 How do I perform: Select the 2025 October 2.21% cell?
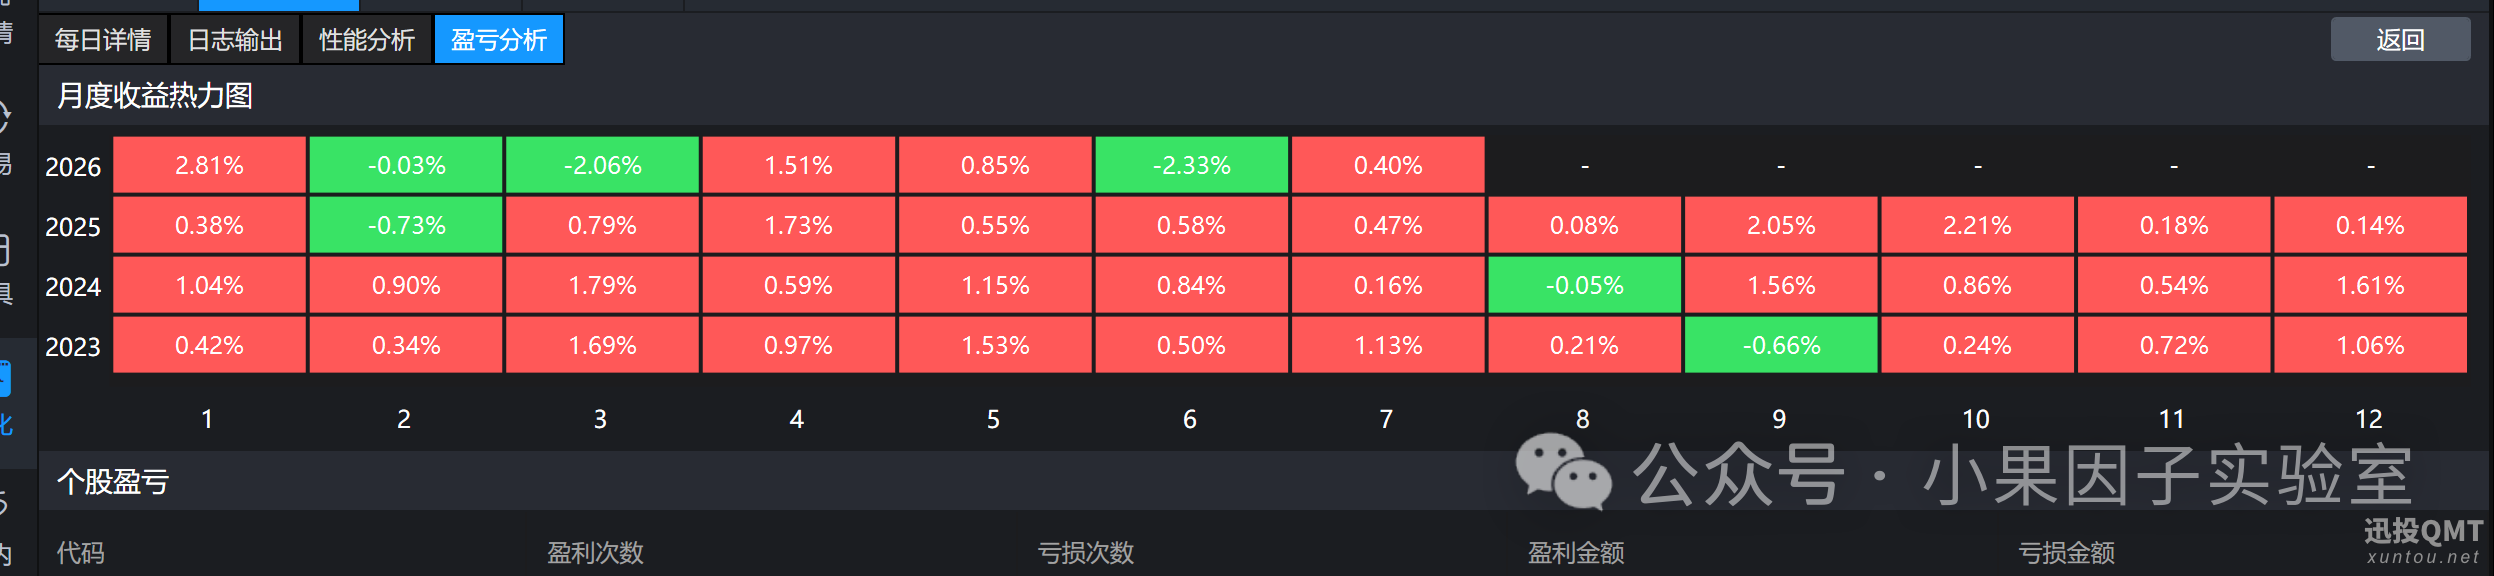click(1977, 225)
